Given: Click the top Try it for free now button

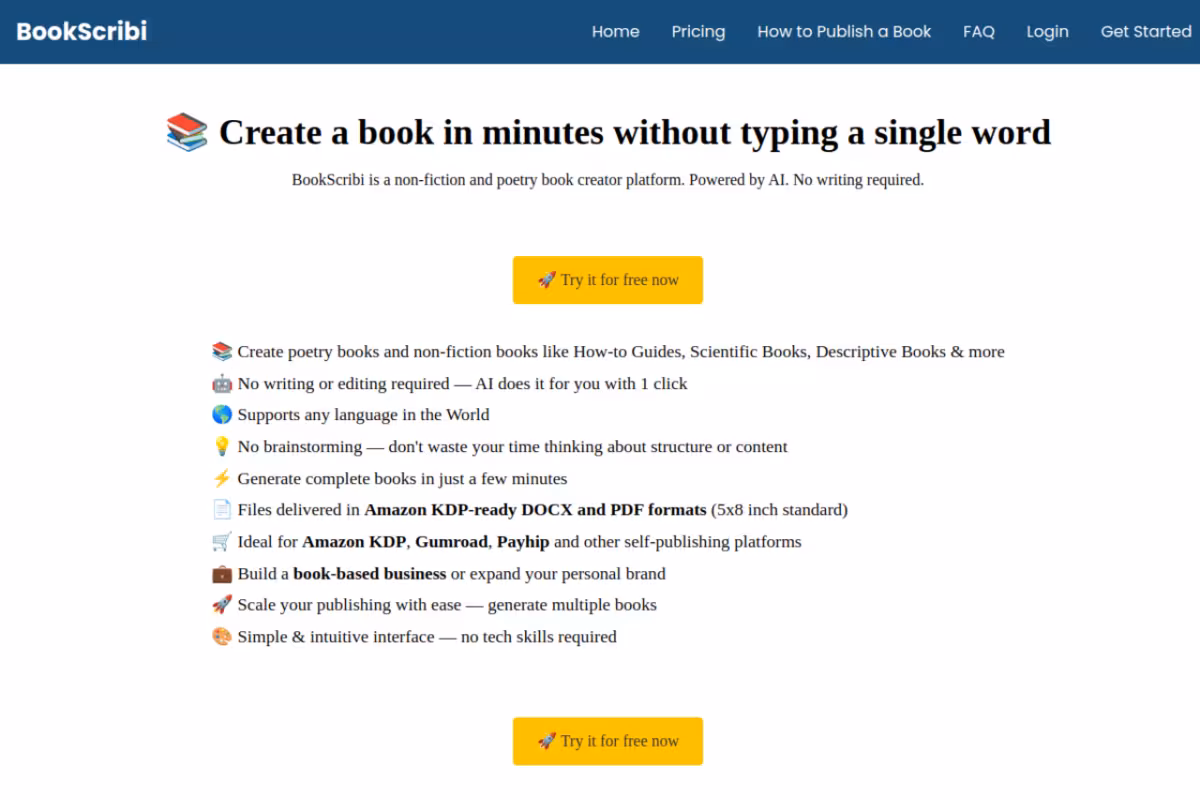Looking at the screenshot, I should coord(608,280).
